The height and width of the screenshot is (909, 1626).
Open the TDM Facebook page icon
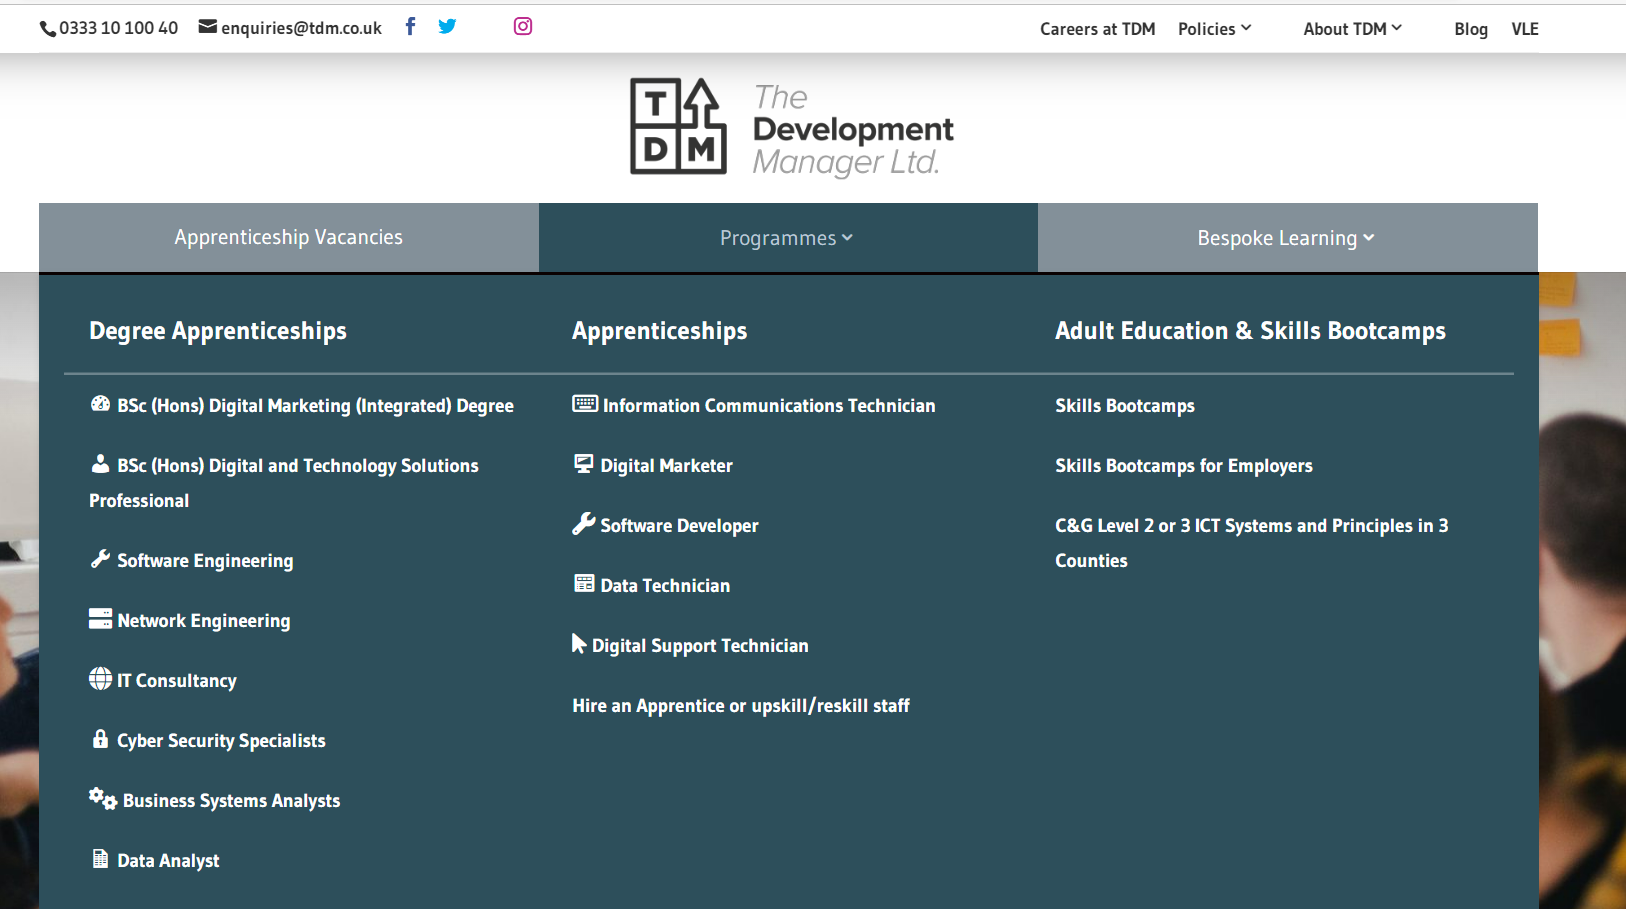[410, 26]
